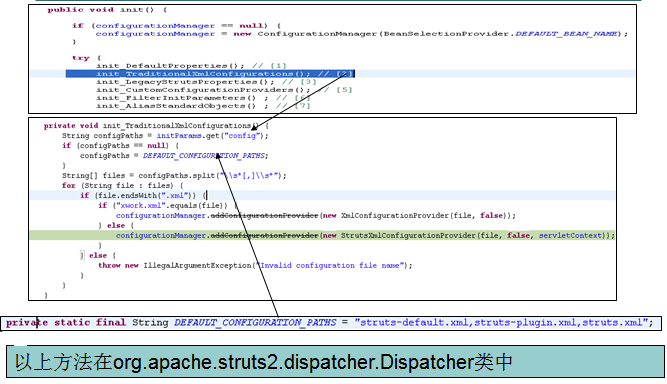Screen dimensions: 667x384
Task: Click the 'init_CustomConfigurationProviders(); // [5]' line
Action: (224, 90)
